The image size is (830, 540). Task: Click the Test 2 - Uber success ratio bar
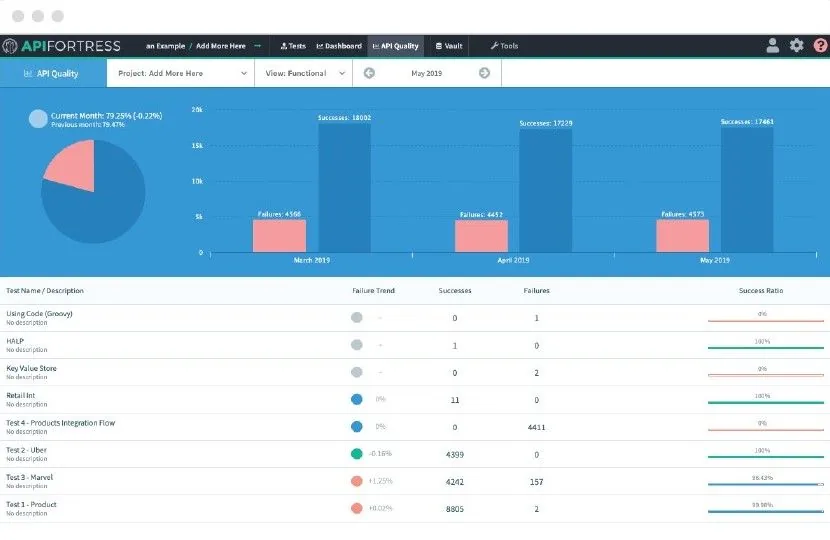(765, 456)
